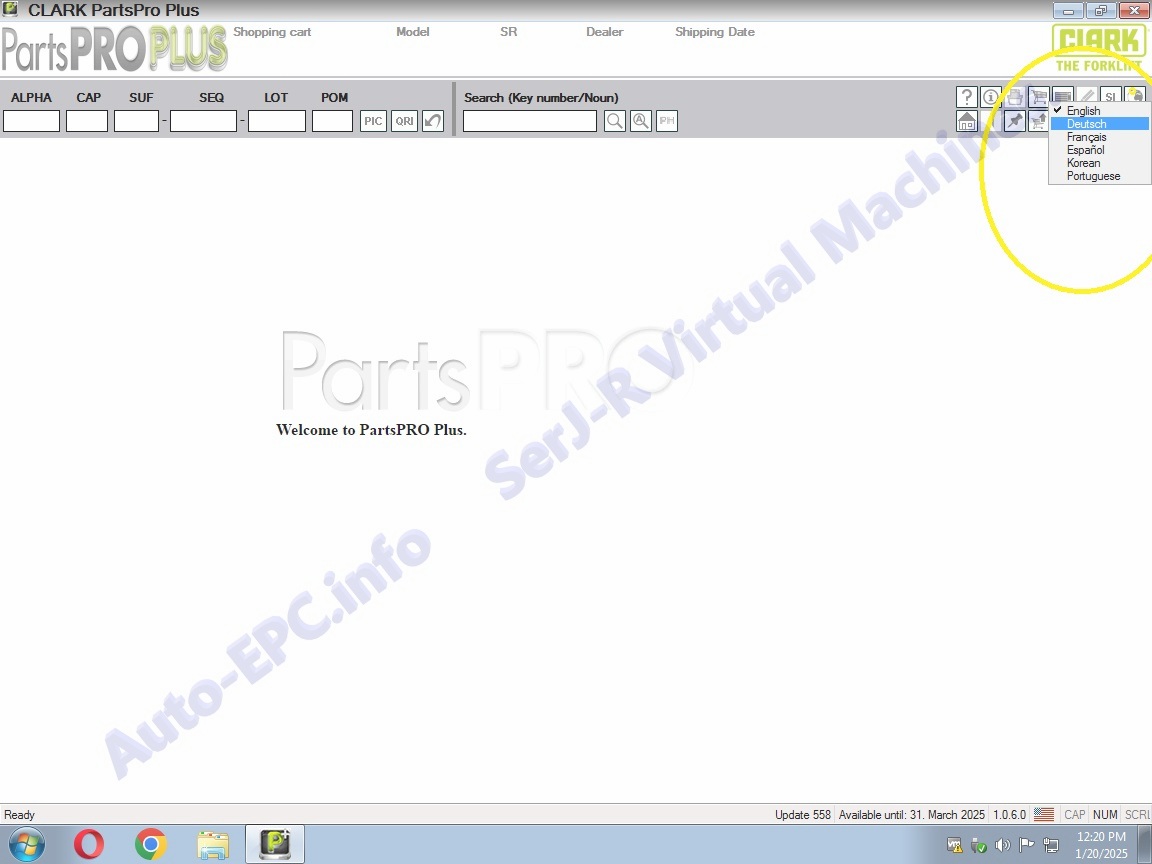Click the PIC button
1152x864 pixels.
click(373, 121)
